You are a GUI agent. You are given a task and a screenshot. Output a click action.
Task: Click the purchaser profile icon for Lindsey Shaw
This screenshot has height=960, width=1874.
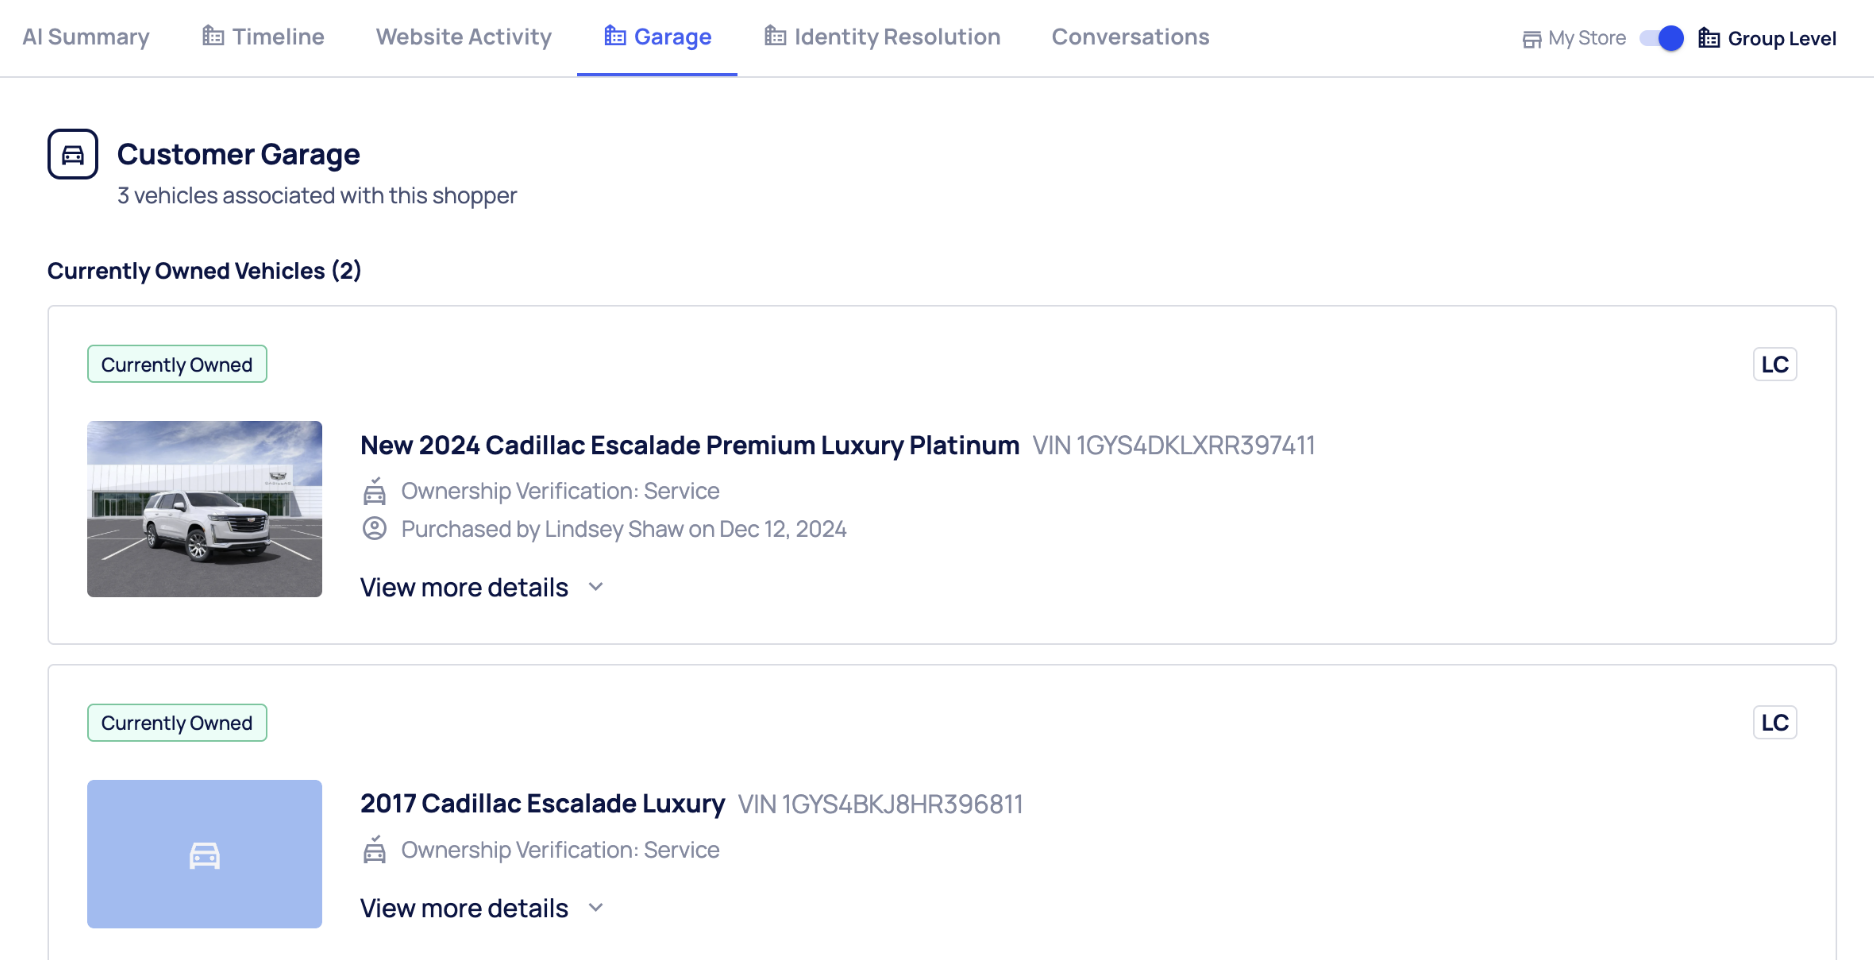pos(375,529)
